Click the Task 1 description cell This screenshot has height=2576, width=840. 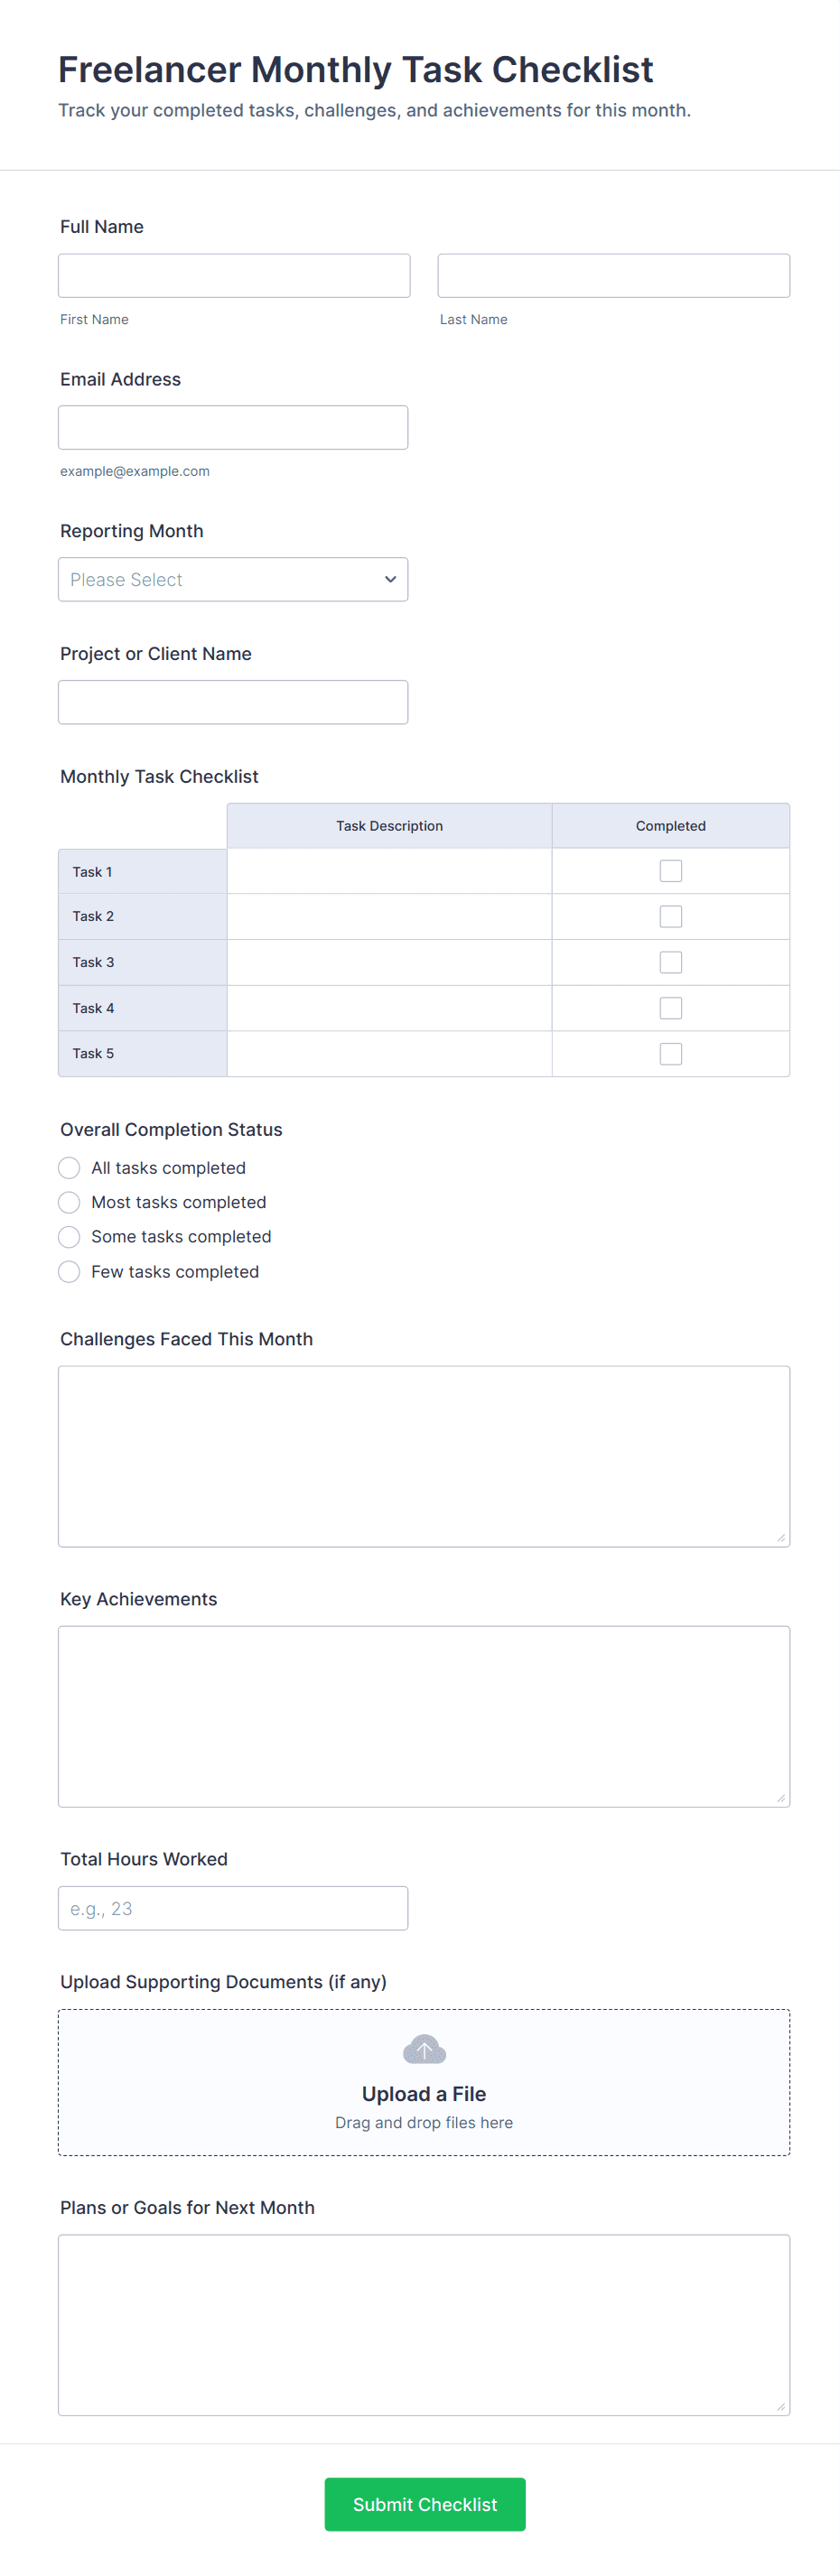pyautogui.click(x=389, y=871)
